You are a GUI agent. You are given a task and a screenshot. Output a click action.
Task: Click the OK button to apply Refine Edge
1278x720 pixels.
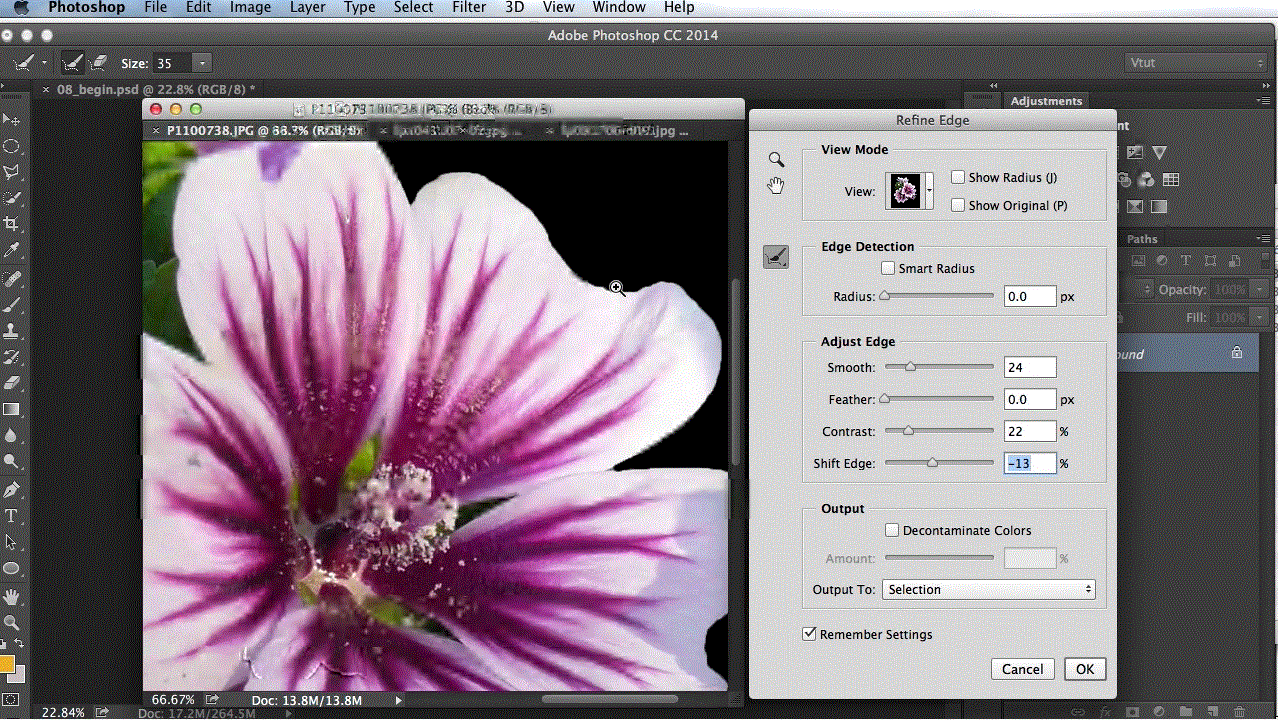click(x=1084, y=668)
